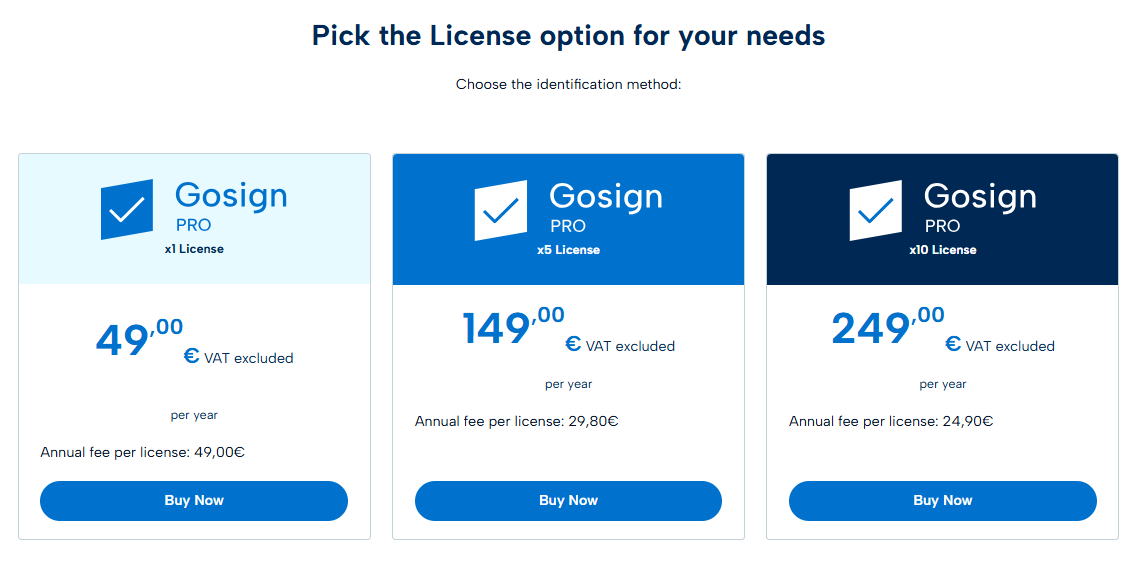This screenshot has width=1136, height=567.
Task: Click the 49,00 price amount
Action: pos(139,339)
